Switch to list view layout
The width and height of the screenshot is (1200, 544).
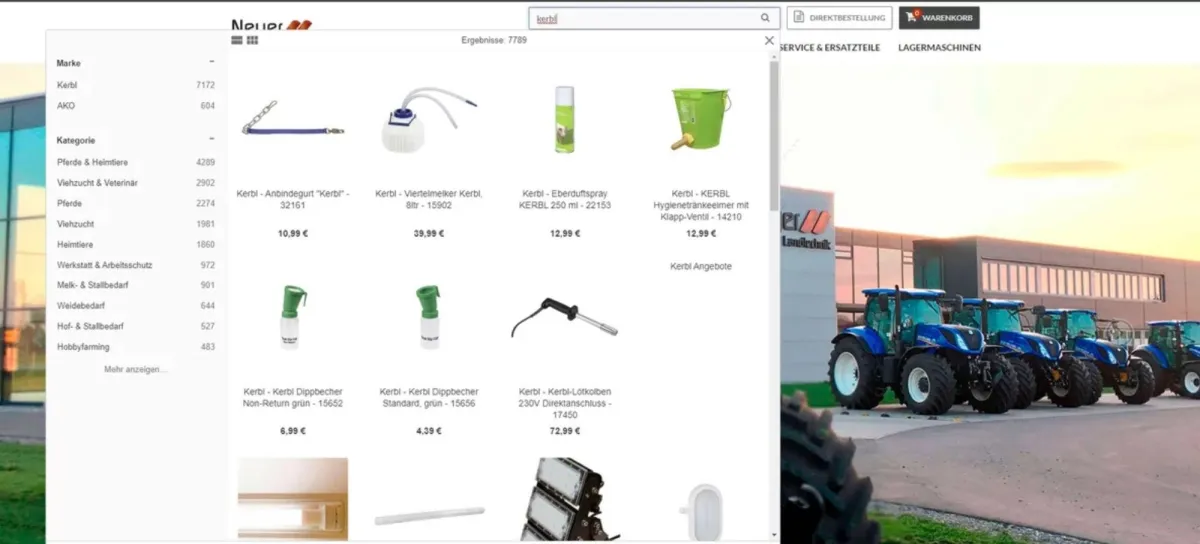[x=237, y=40]
